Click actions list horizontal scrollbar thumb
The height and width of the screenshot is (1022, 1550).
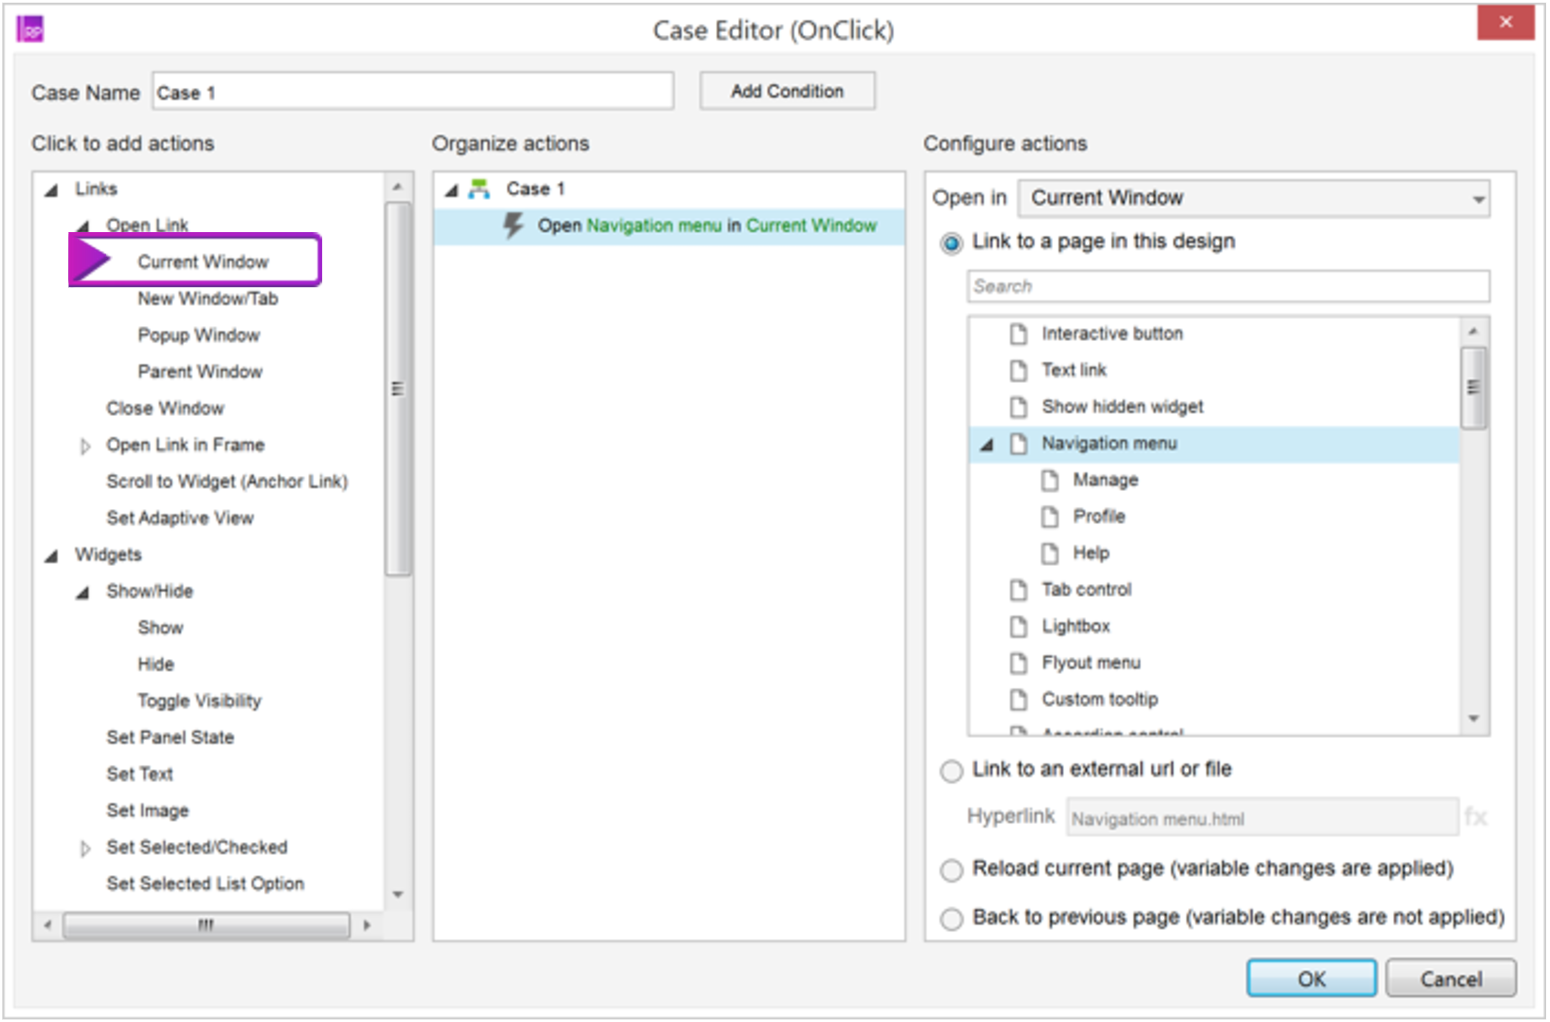[x=206, y=925]
